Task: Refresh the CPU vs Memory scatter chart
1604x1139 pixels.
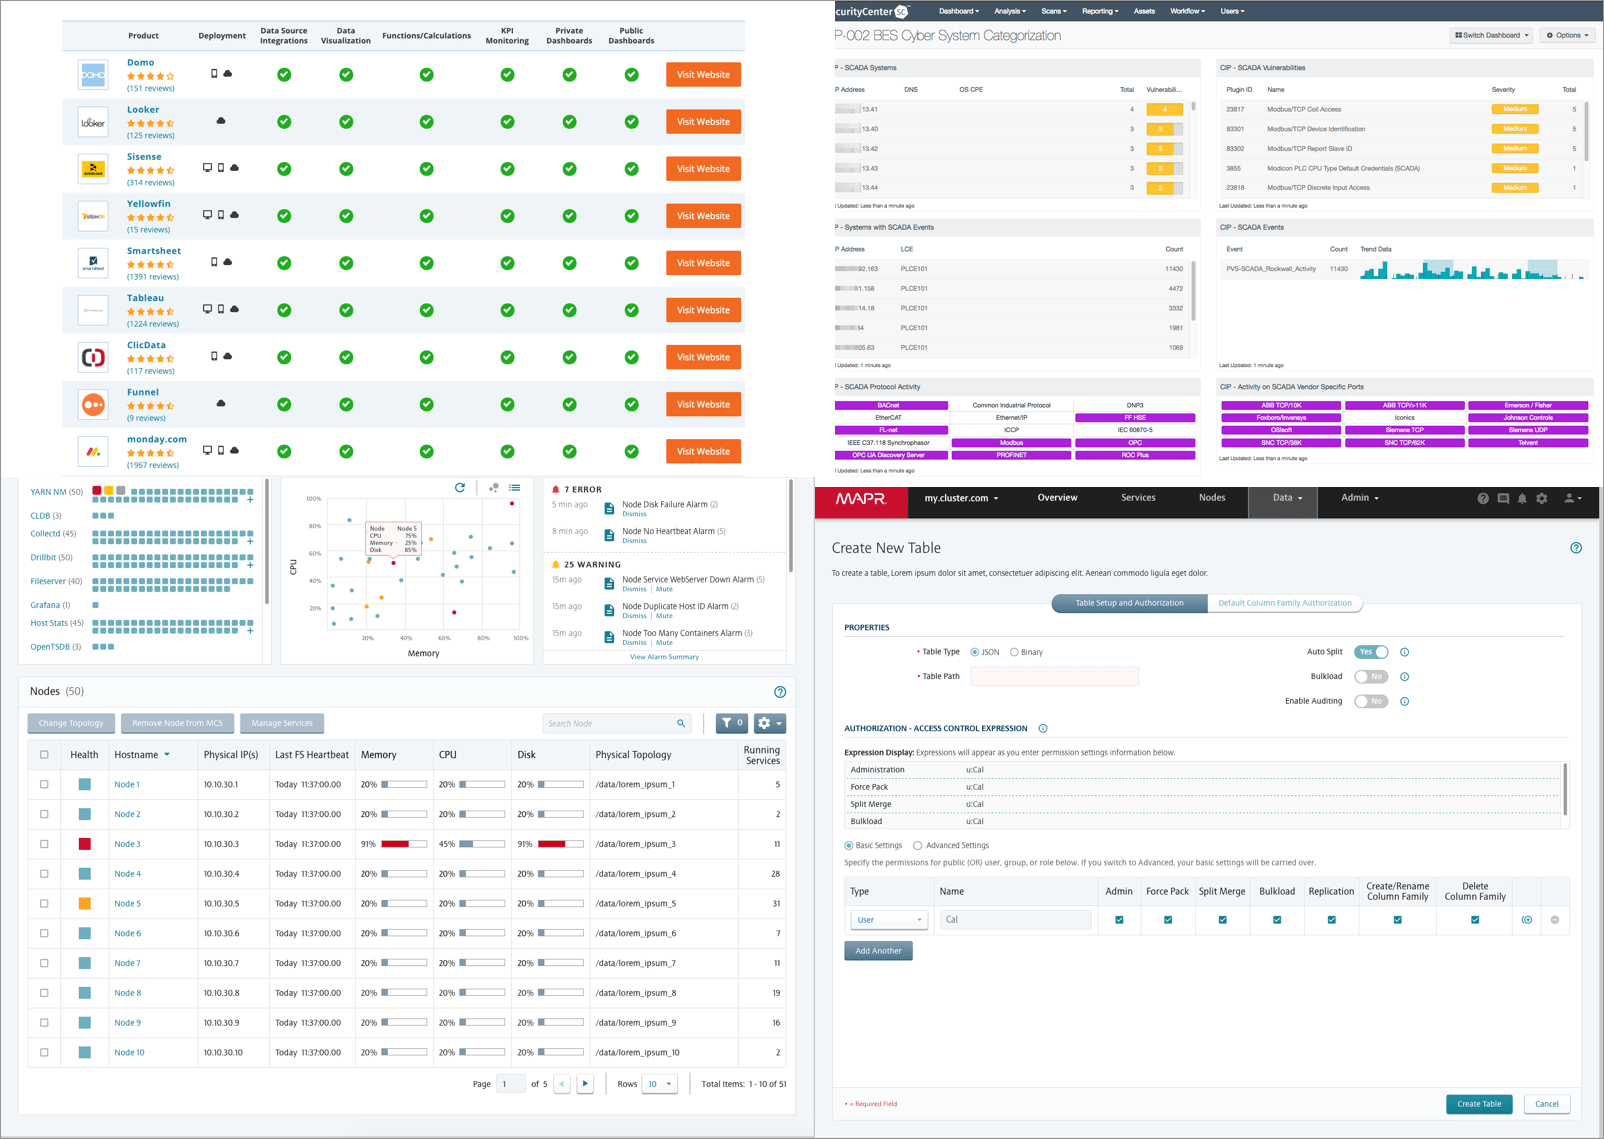Action: (x=460, y=488)
